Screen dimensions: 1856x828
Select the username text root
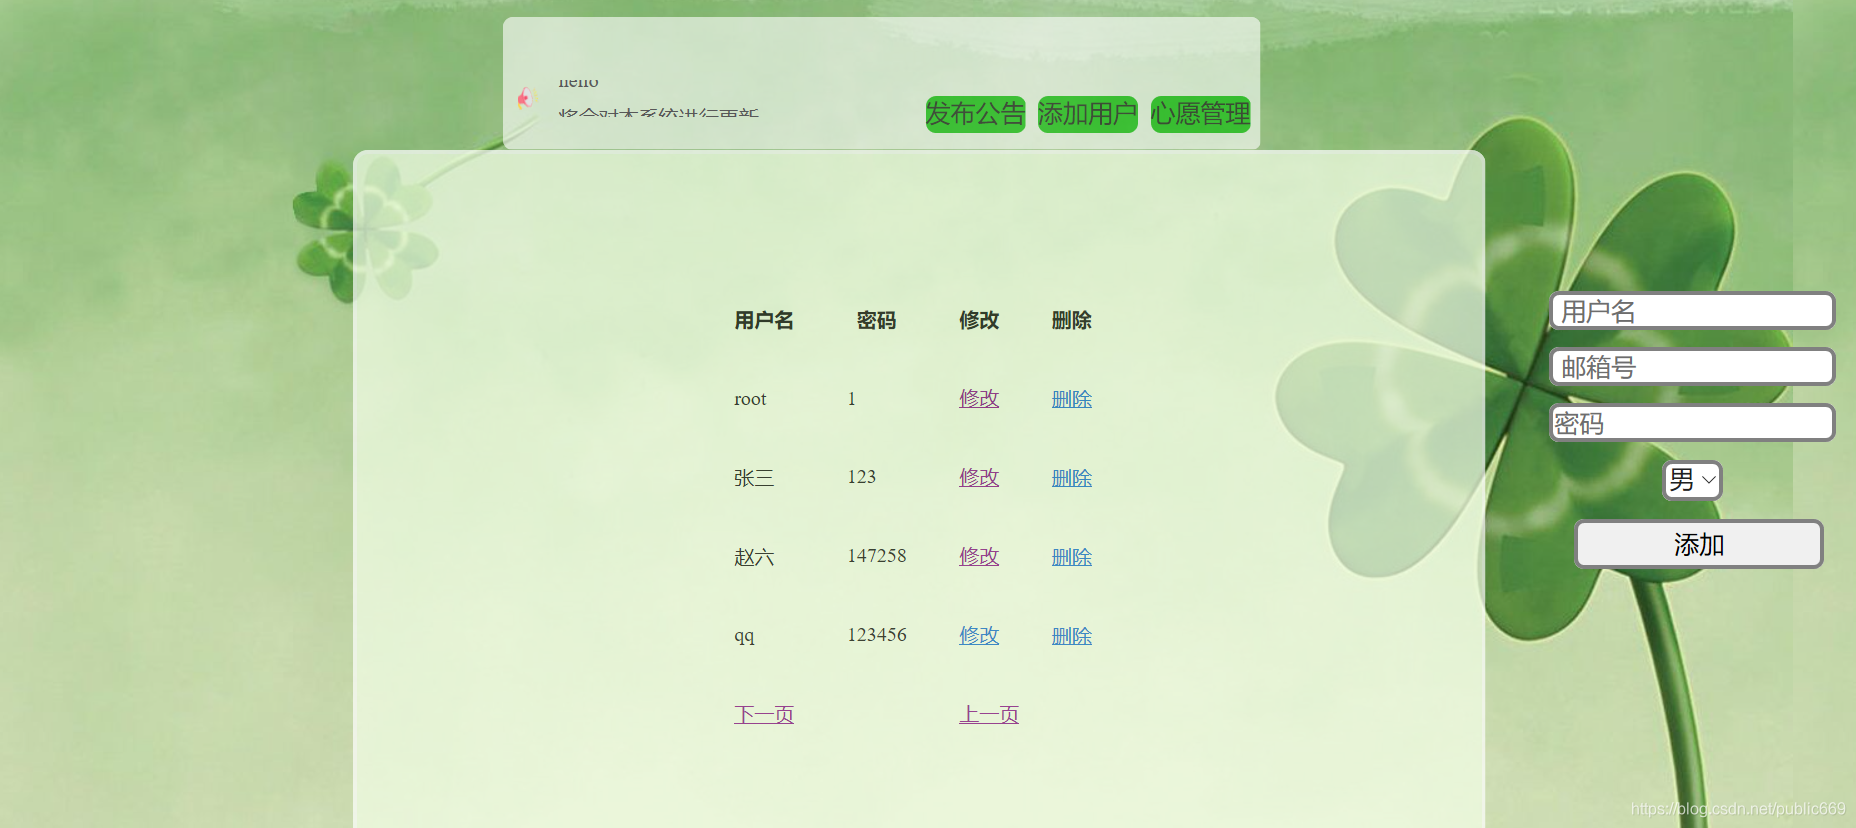[750, 399]
